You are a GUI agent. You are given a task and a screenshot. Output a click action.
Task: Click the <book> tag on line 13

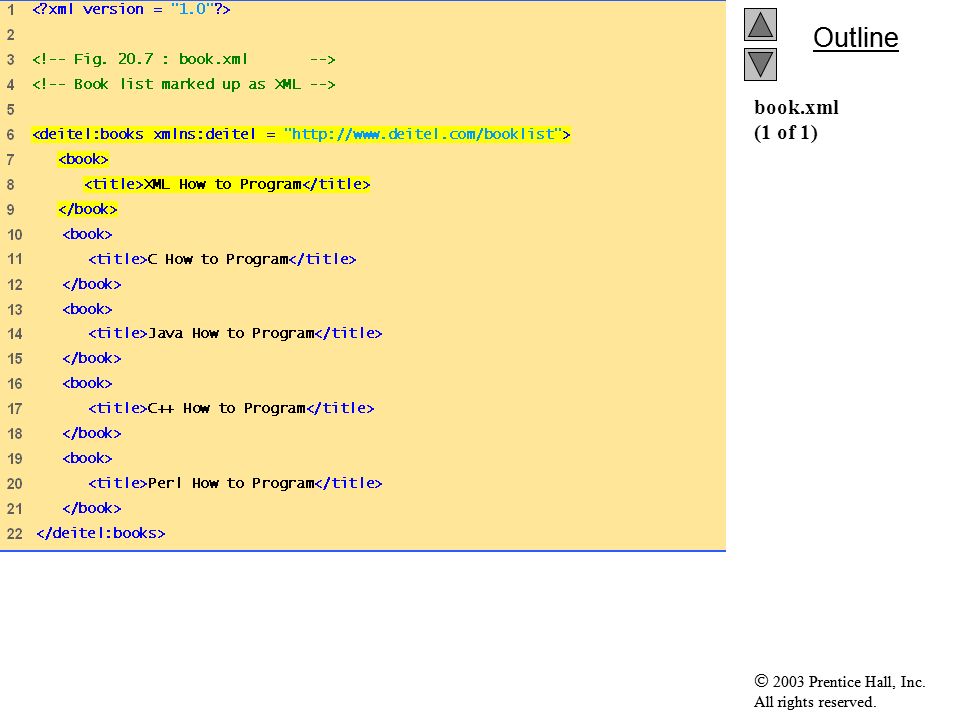point(87,309)
